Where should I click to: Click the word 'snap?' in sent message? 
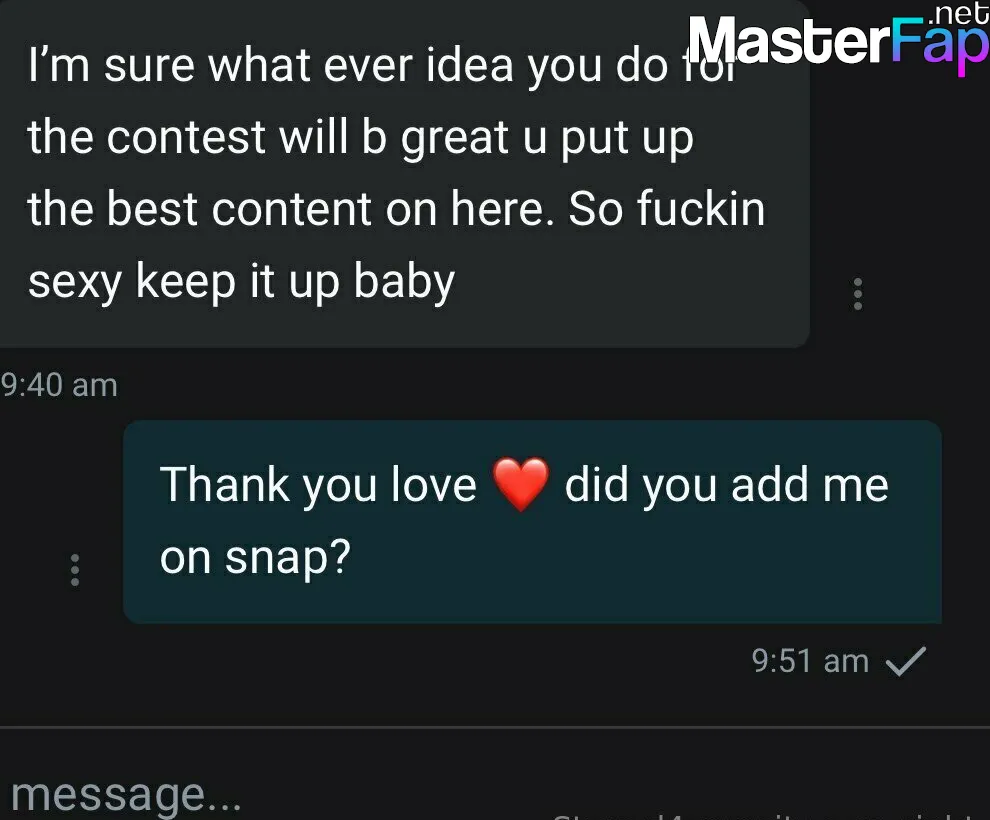[x=288, y=558]
